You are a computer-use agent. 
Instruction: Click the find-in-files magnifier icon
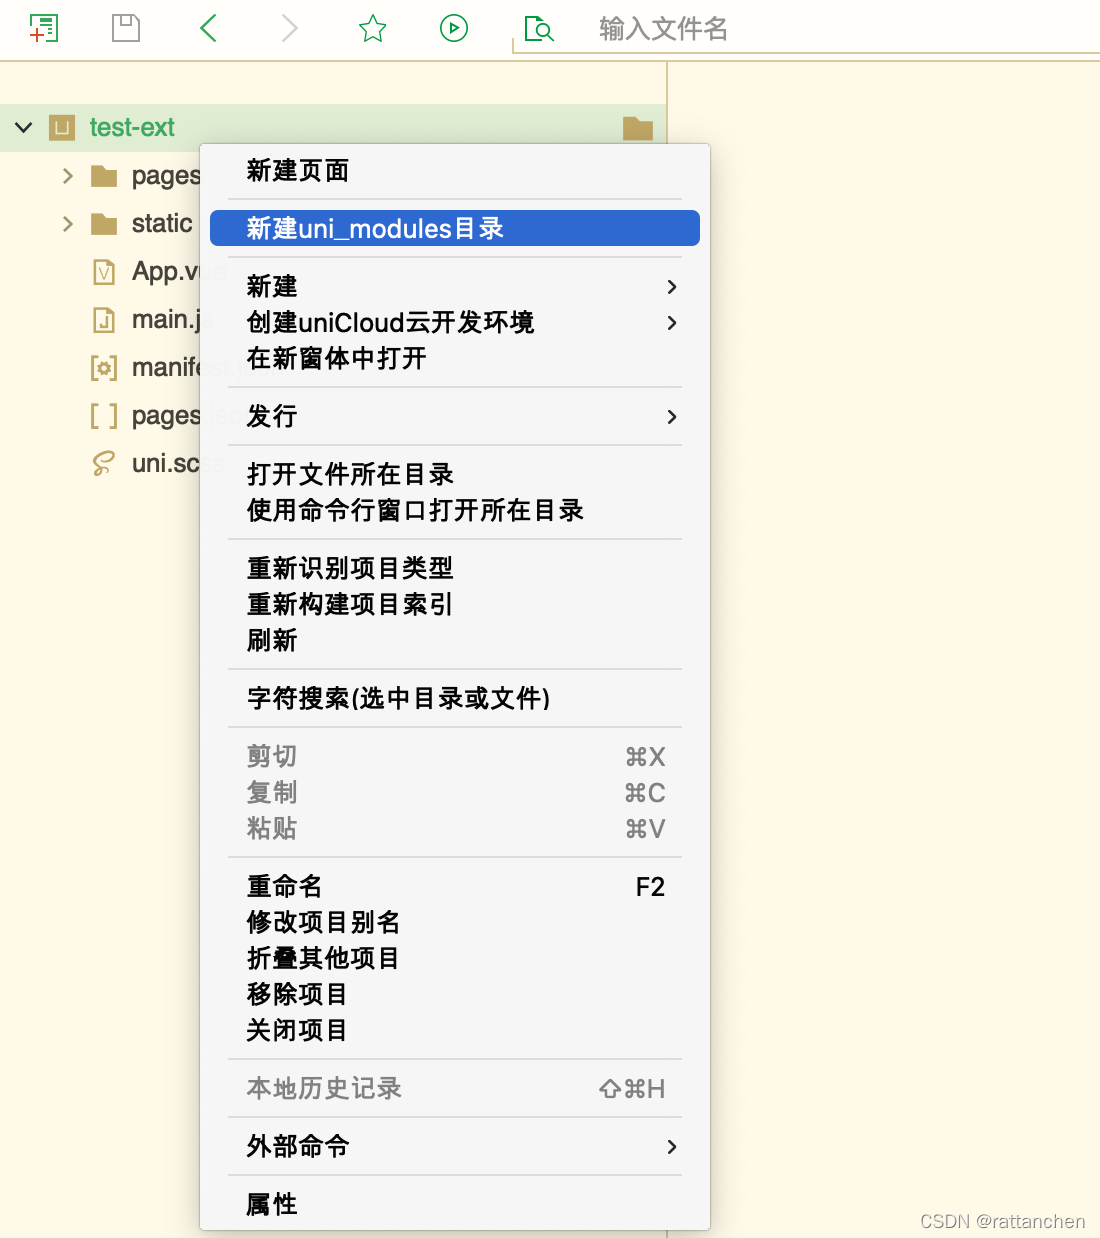pos(538,30)
